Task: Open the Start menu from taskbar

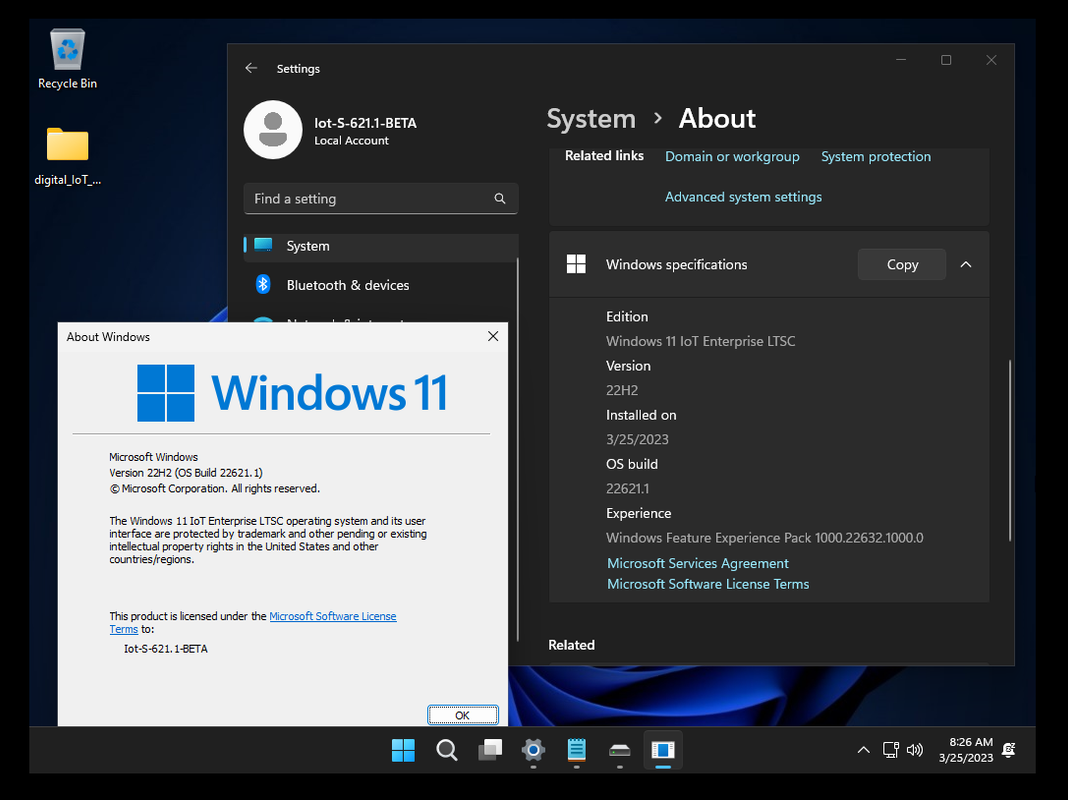Action: pos(403,750)
